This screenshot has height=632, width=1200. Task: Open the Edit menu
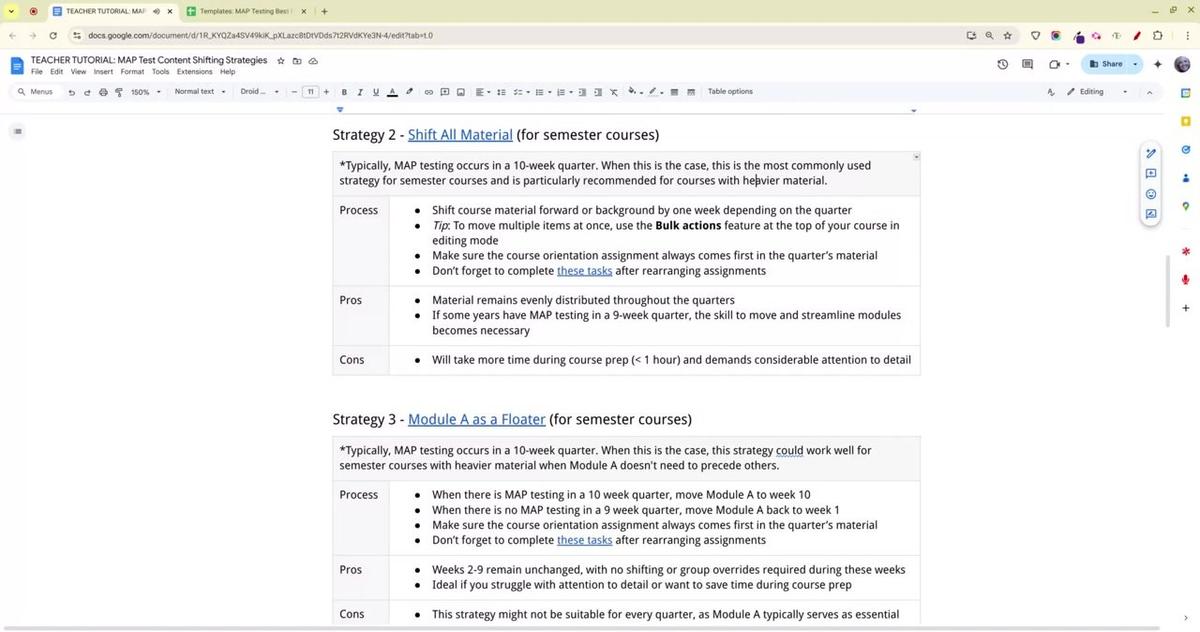[56, 72]
